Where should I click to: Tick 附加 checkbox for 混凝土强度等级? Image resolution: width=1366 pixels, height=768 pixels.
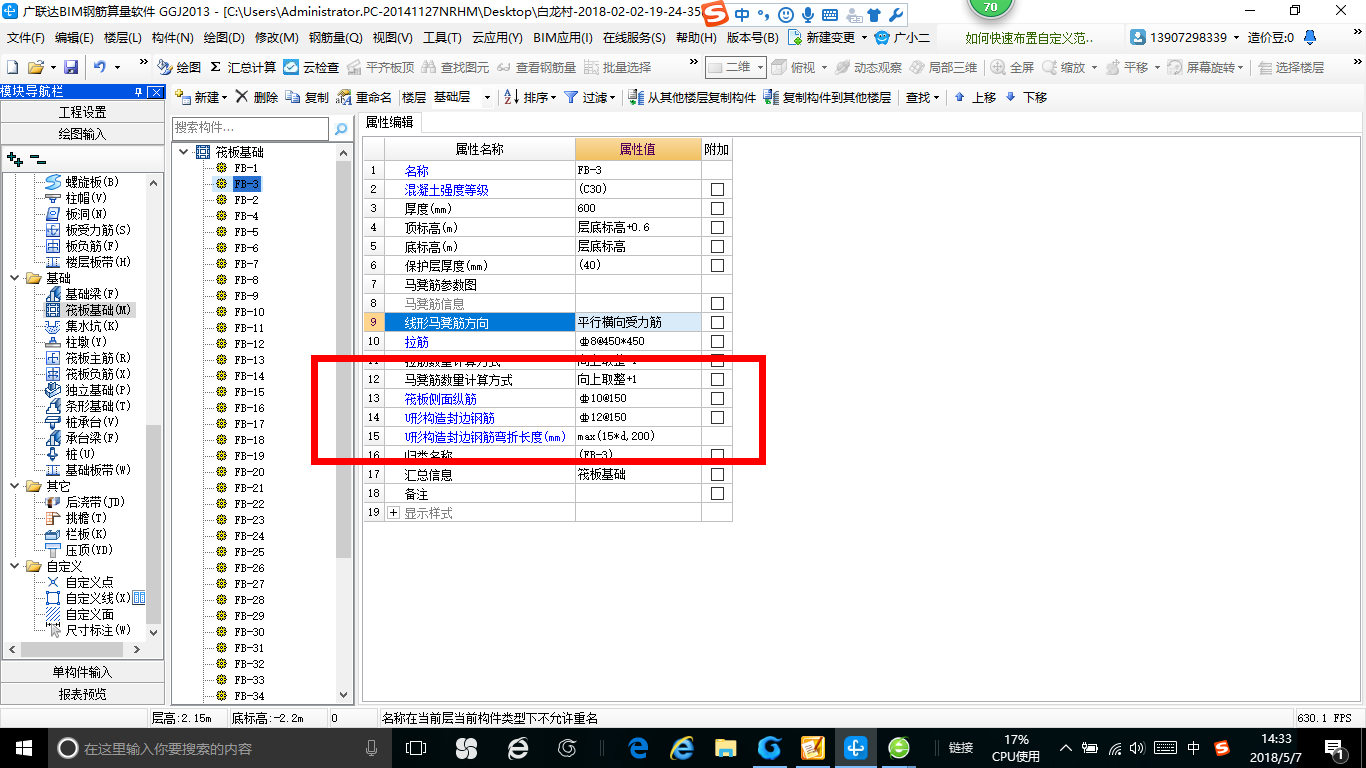click(717, 190)
